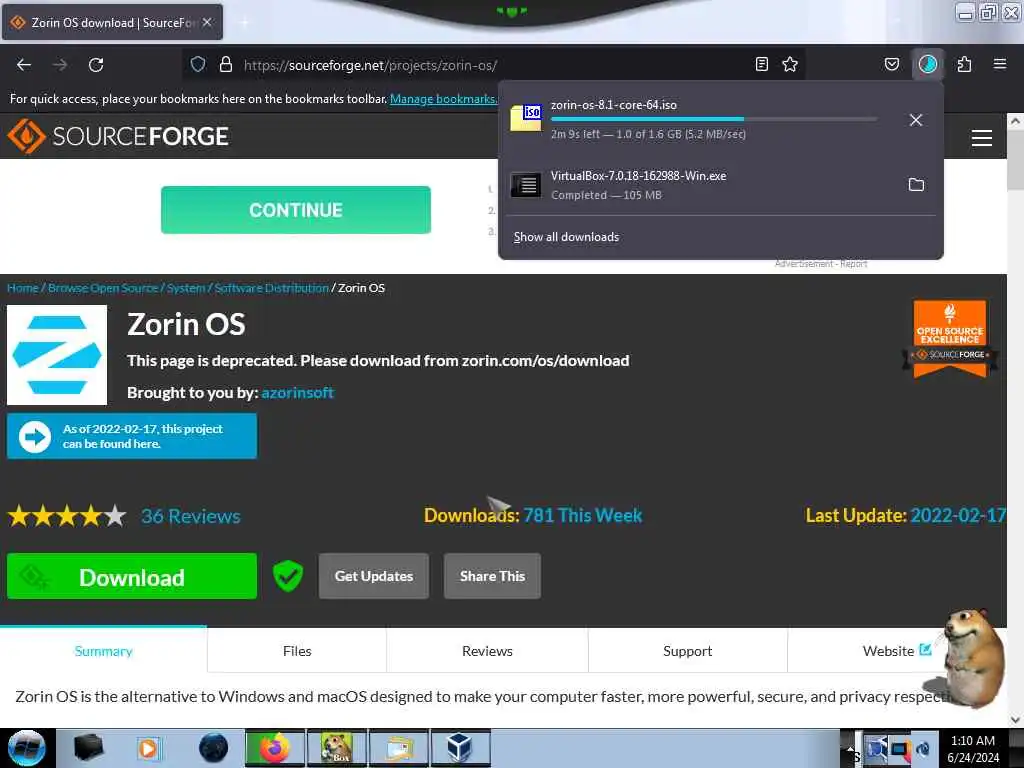Screen dimensions: 1024x768
Task: Click the forward navigation arrow
Action: [60, 65]
